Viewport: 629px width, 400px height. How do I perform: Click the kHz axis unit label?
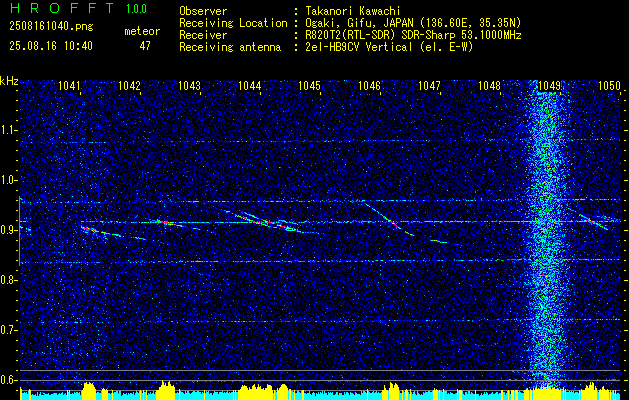tap(9, 81)
